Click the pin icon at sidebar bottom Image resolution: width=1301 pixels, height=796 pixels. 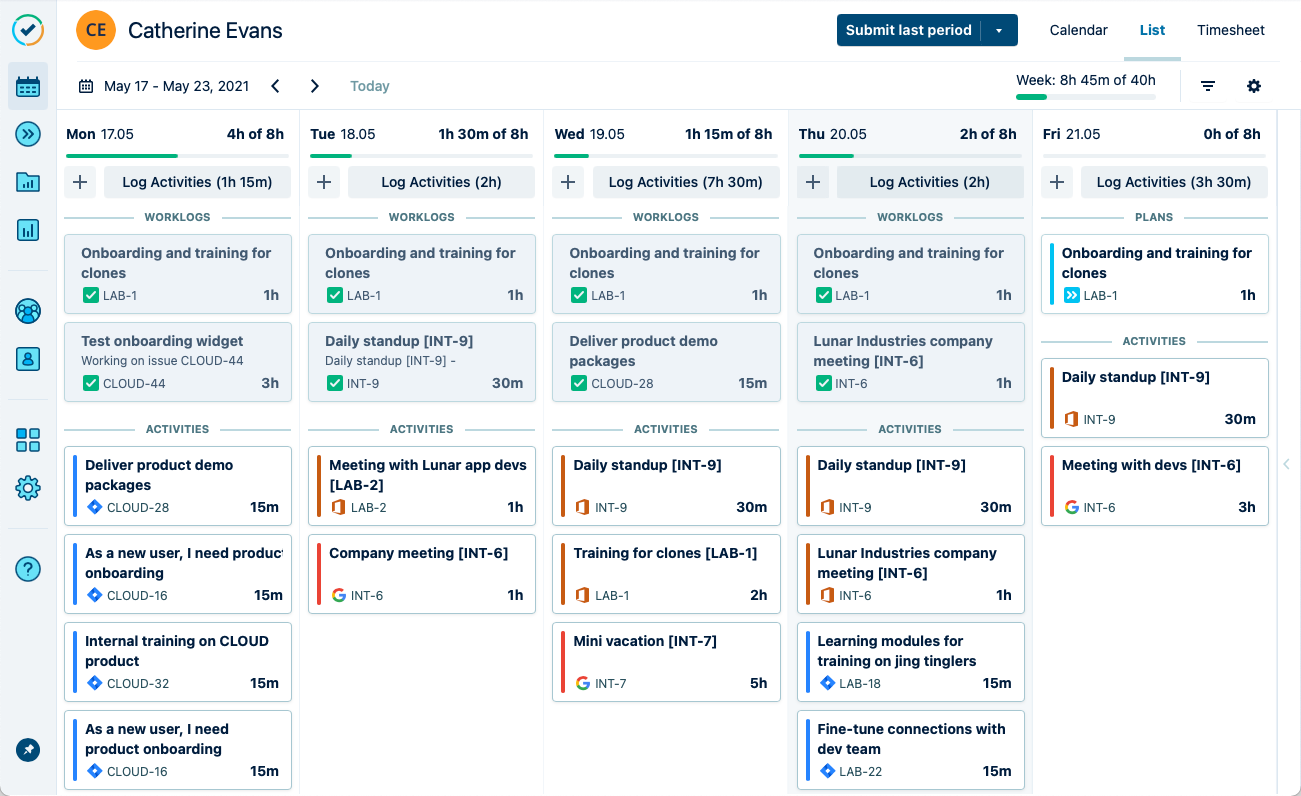(x=28, y=749)
